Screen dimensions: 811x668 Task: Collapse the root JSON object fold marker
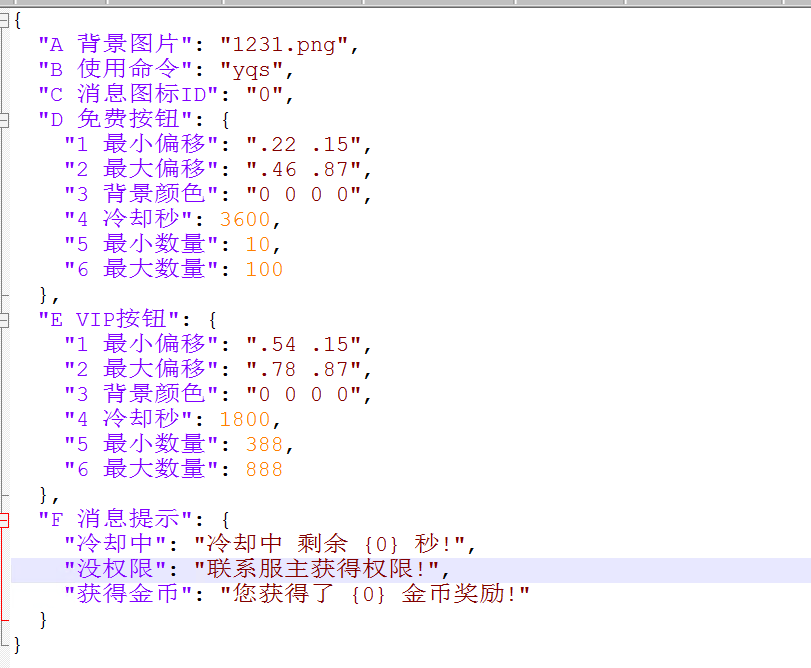[x=4, y=20]
